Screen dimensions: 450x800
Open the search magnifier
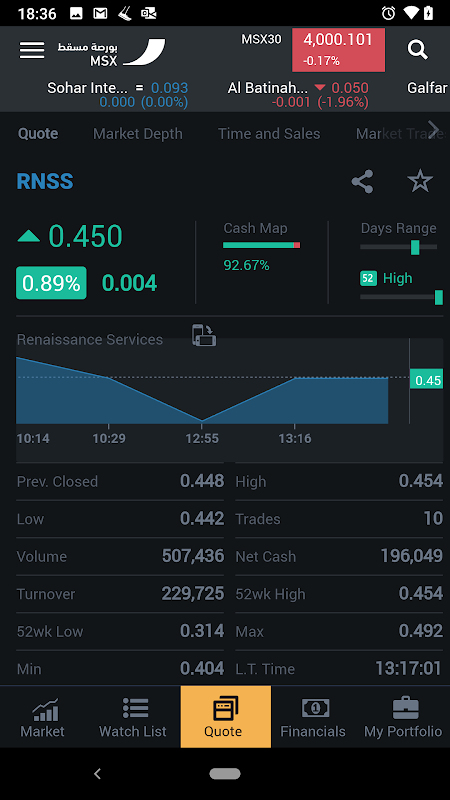[417, 50]
